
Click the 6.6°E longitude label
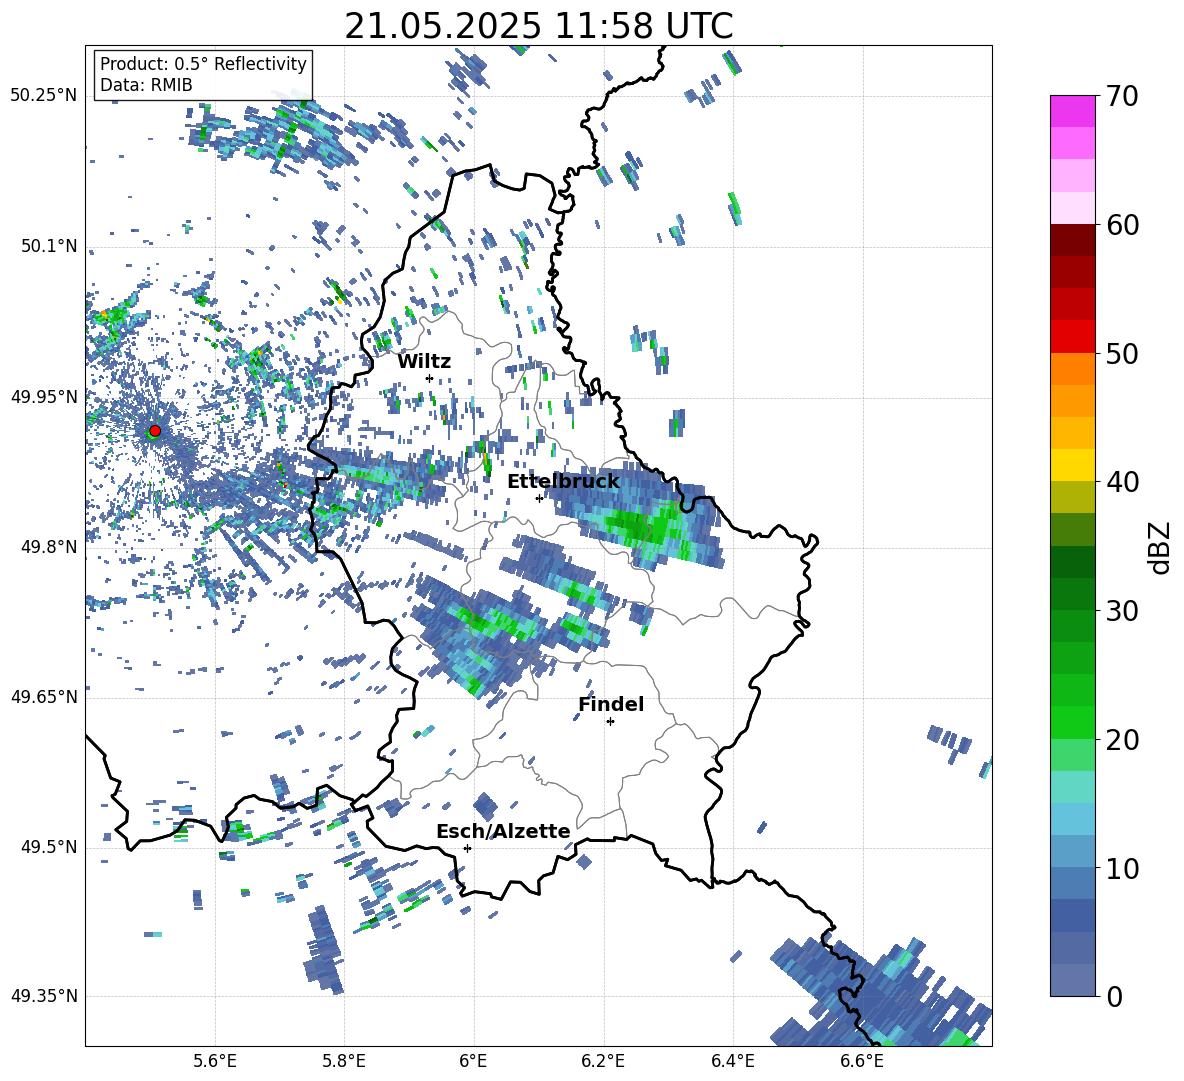click(x=862, y=1061)
